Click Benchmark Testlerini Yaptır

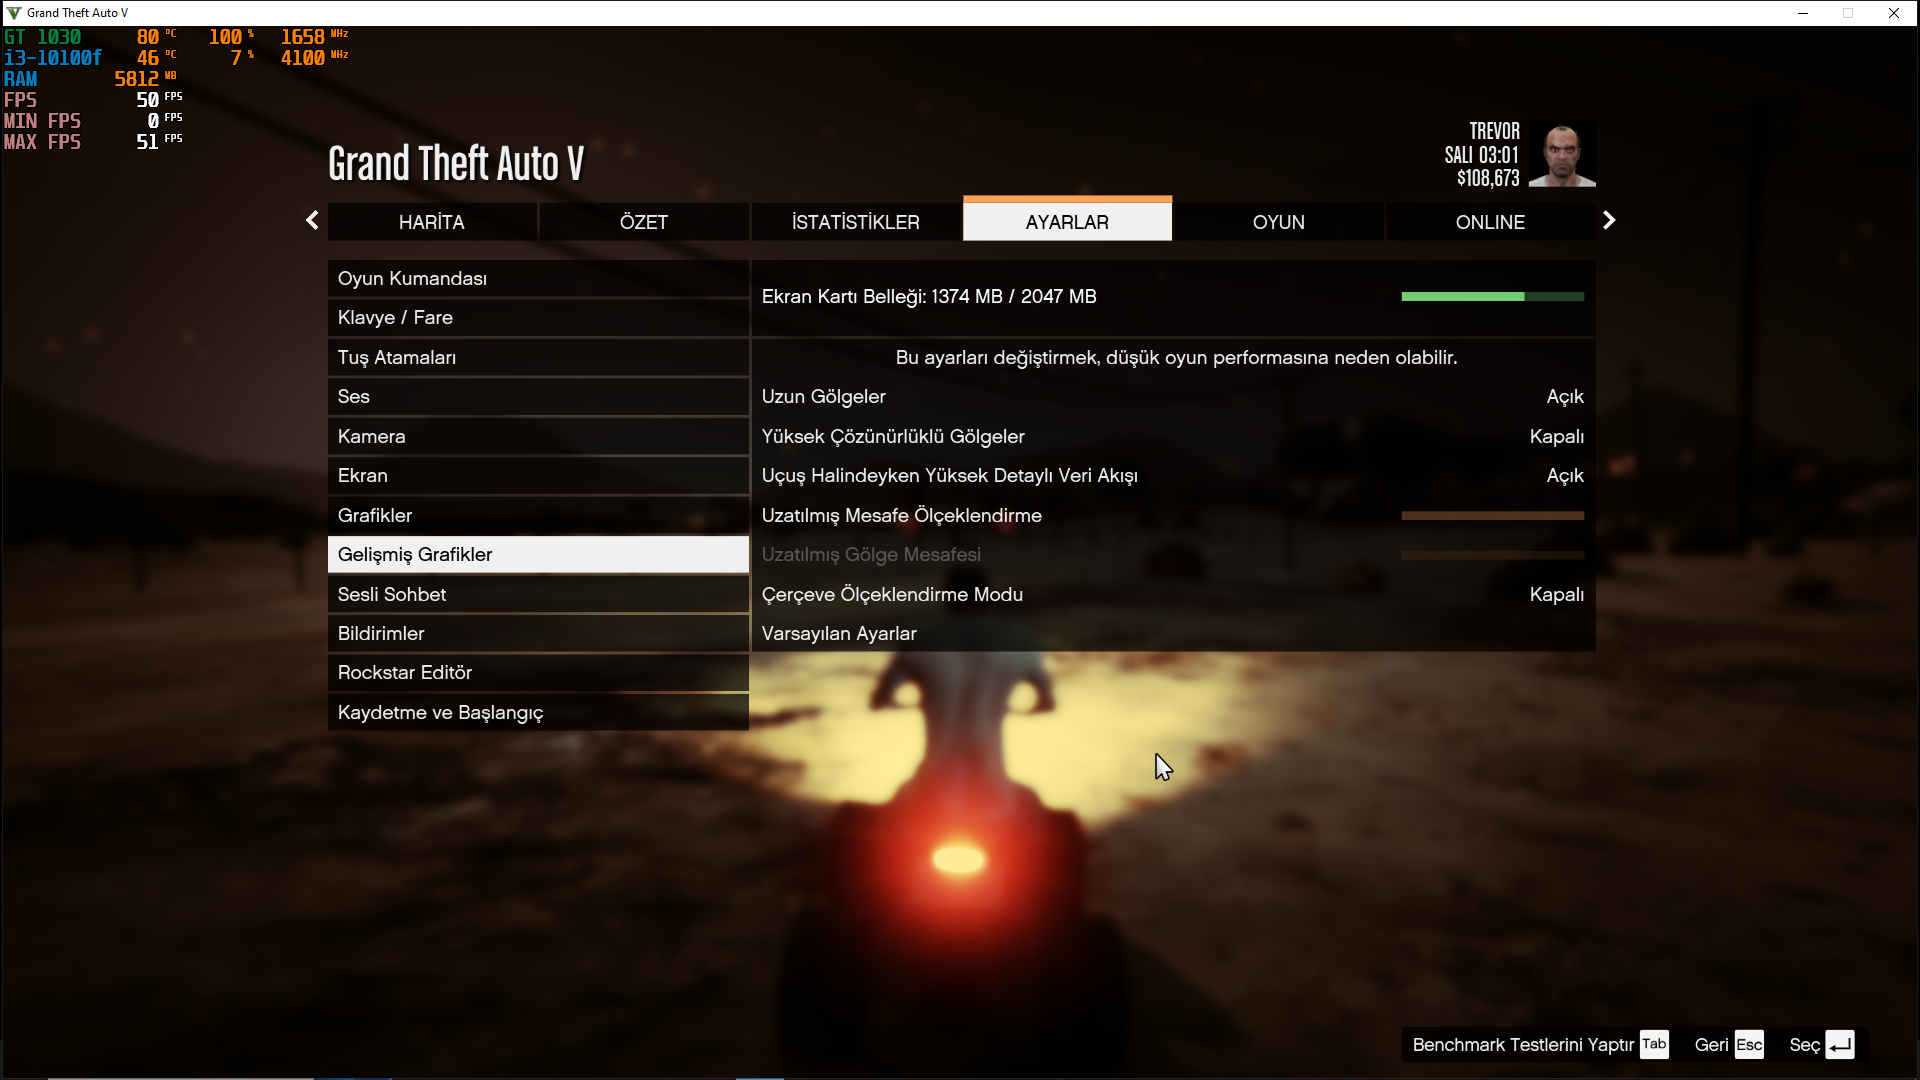point(1523,1044)
